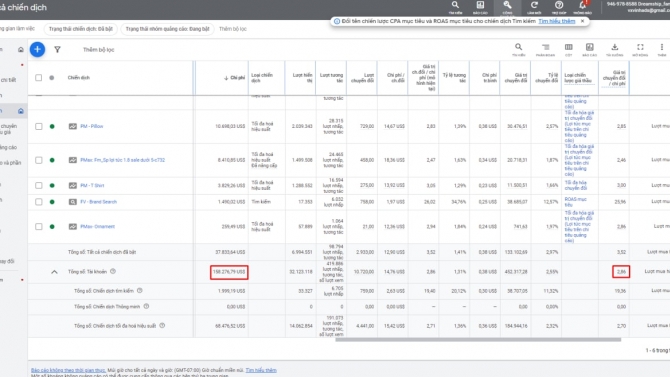Open the PM - Pillow campaign link
Screen dimensions: 670x377
click(91, 126)
